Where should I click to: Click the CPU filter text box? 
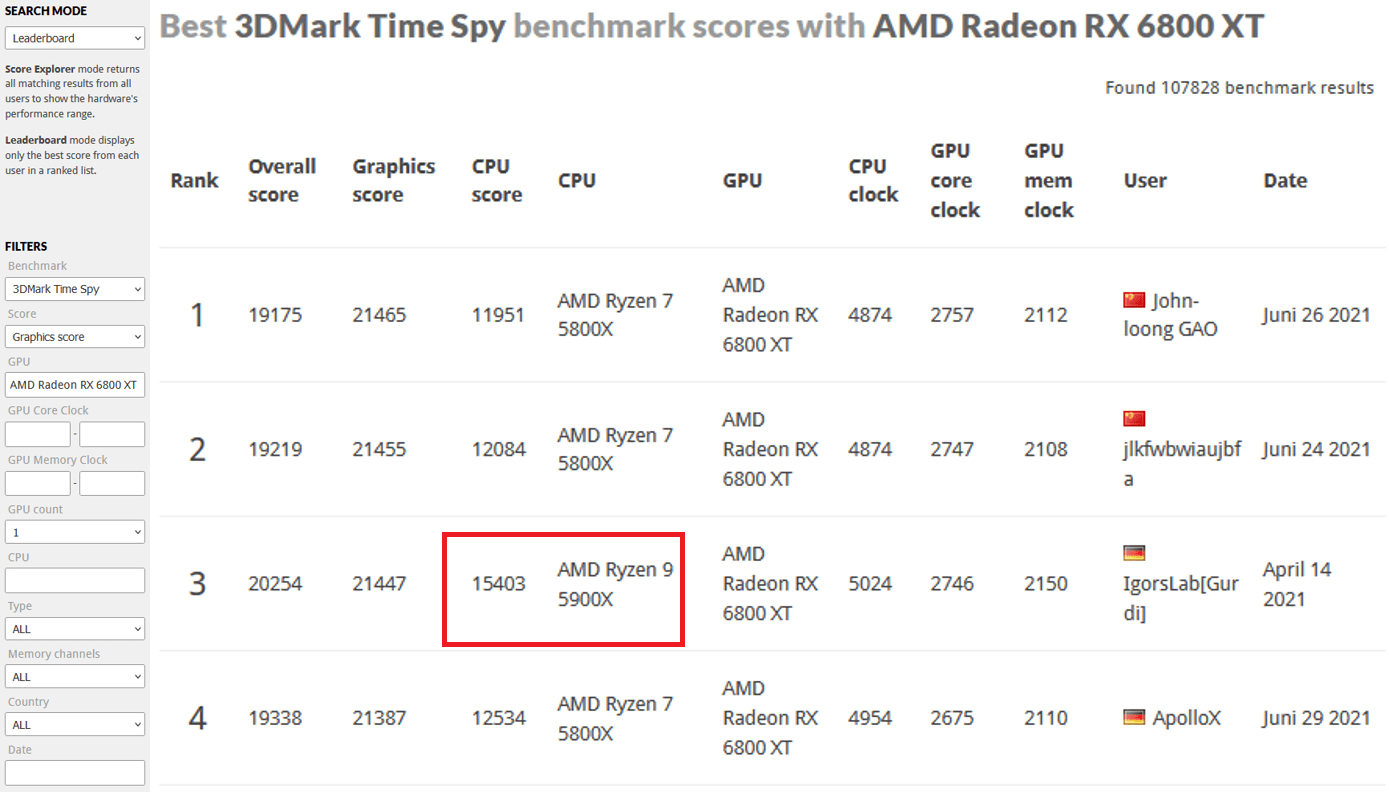tap(75, 580)
